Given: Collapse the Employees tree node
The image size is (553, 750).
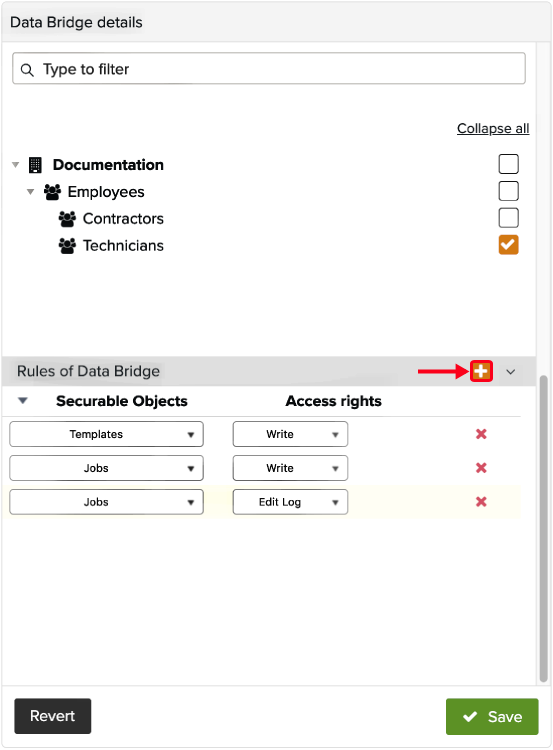Looking at the screenshot, I should click(30, 192).
